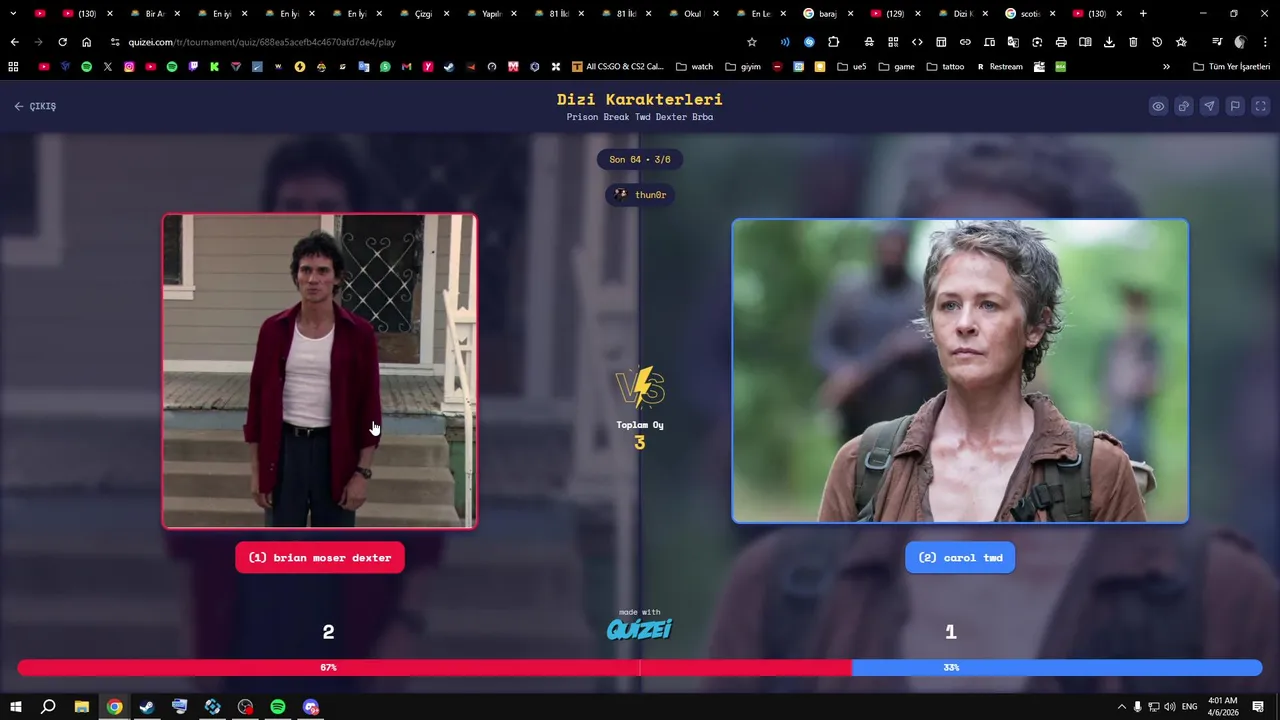This screenshot has height=720, width=1280.
Task: Open the taskbar clock showing 4:01 AM
Action: tap(1222, 707)
